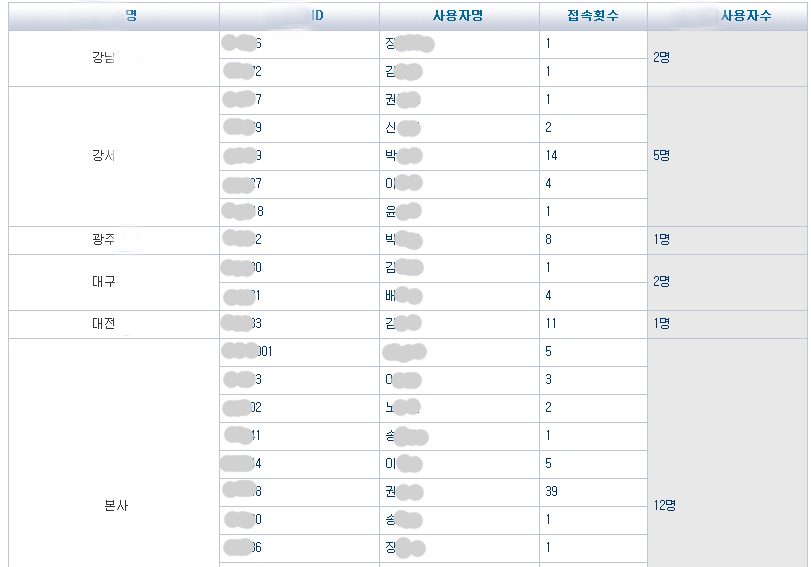811x567 pixels.
Task: Click the 접속횟수 column header
Action: [x=593, y=16]
